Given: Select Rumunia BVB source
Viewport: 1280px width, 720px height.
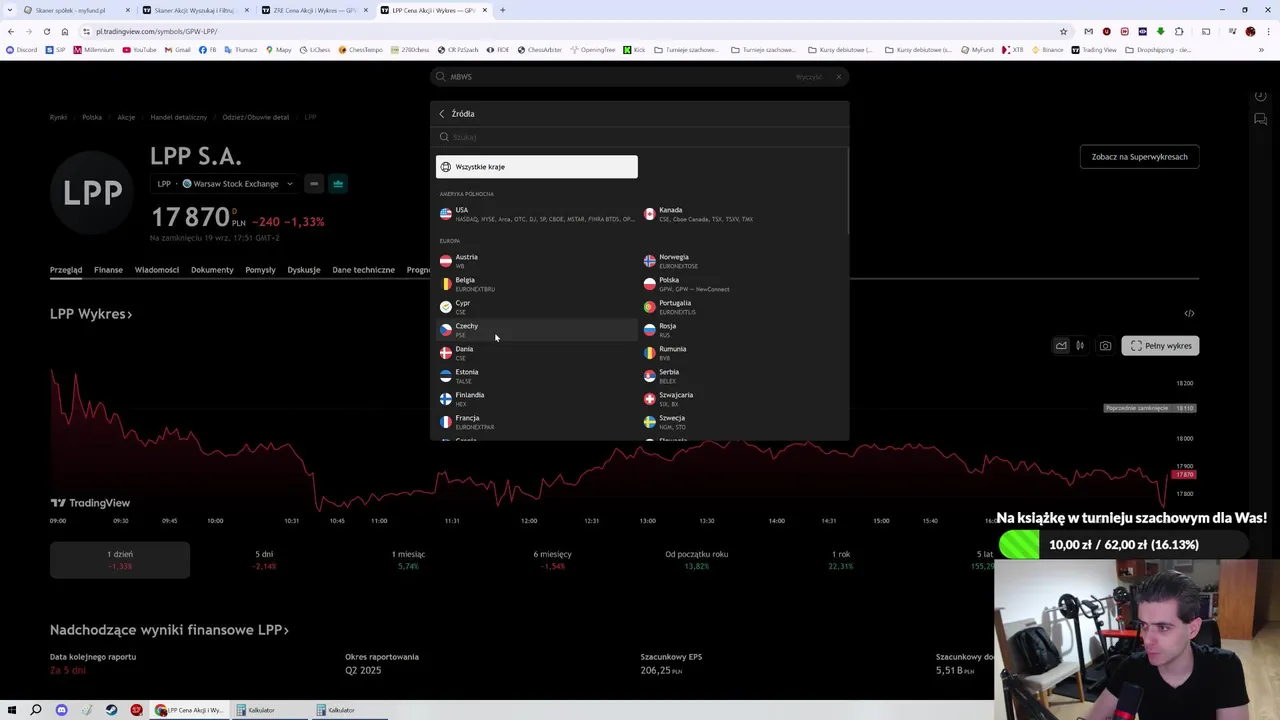Looking at the screenshot, I should tap(741, 353).
